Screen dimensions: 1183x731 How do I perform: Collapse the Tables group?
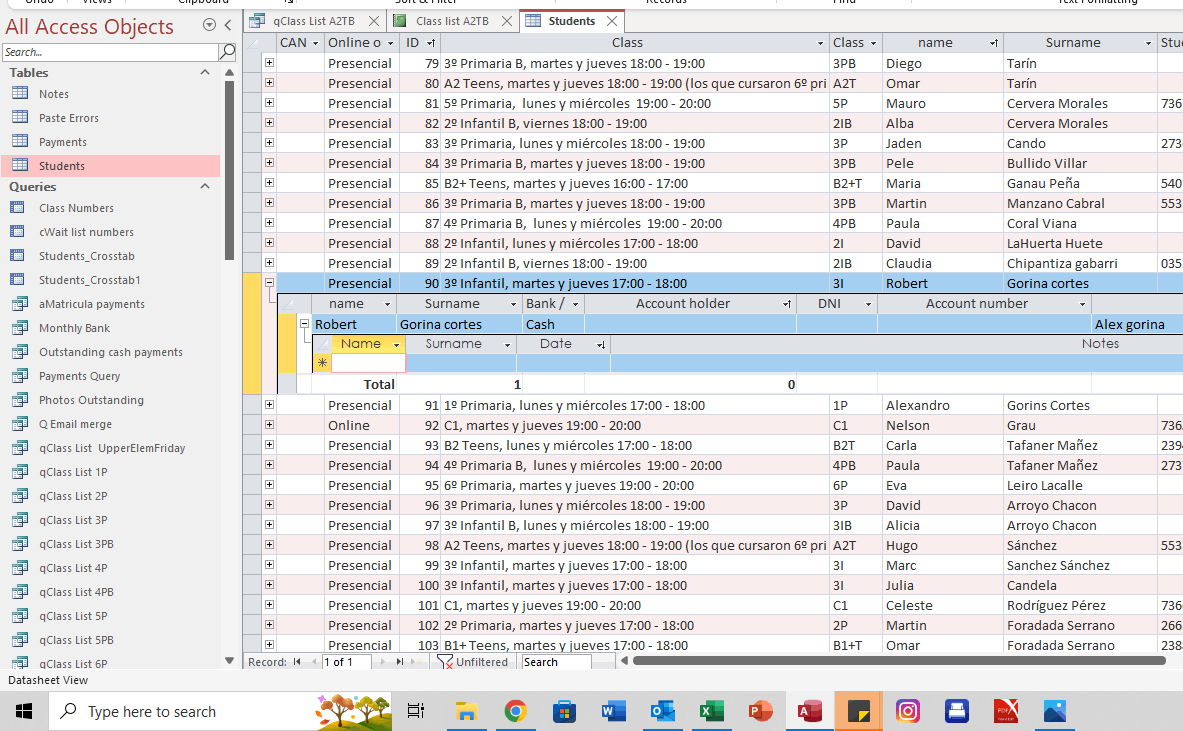coord(204,72)
